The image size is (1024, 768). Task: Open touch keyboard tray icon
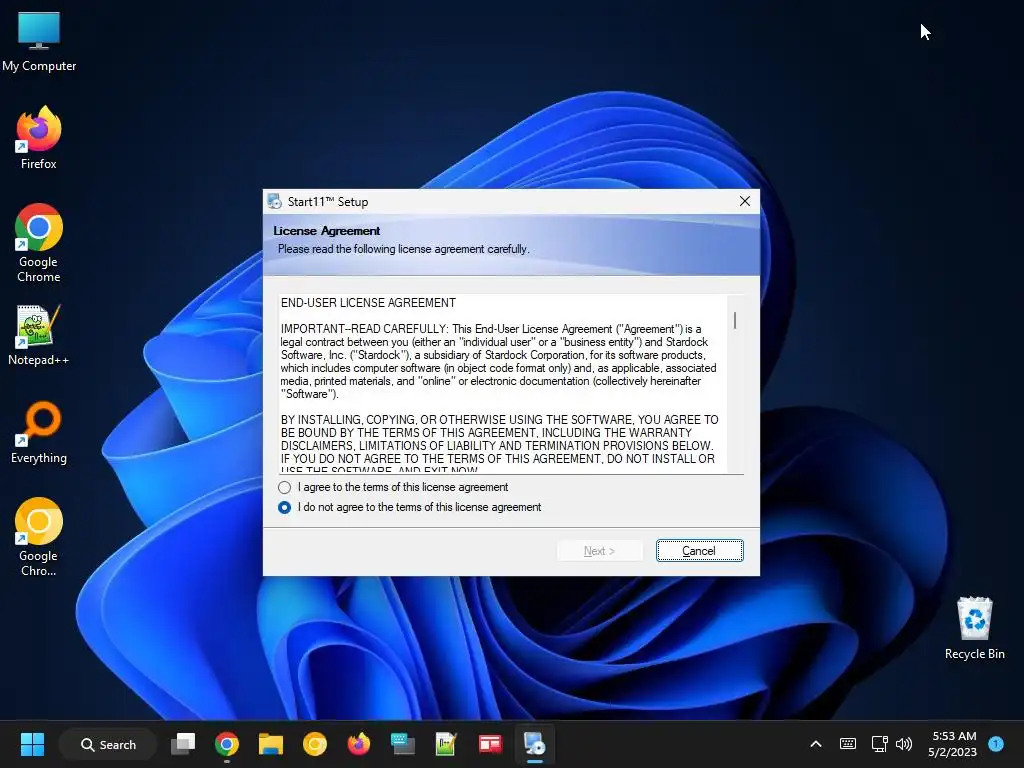pos(848,744)
